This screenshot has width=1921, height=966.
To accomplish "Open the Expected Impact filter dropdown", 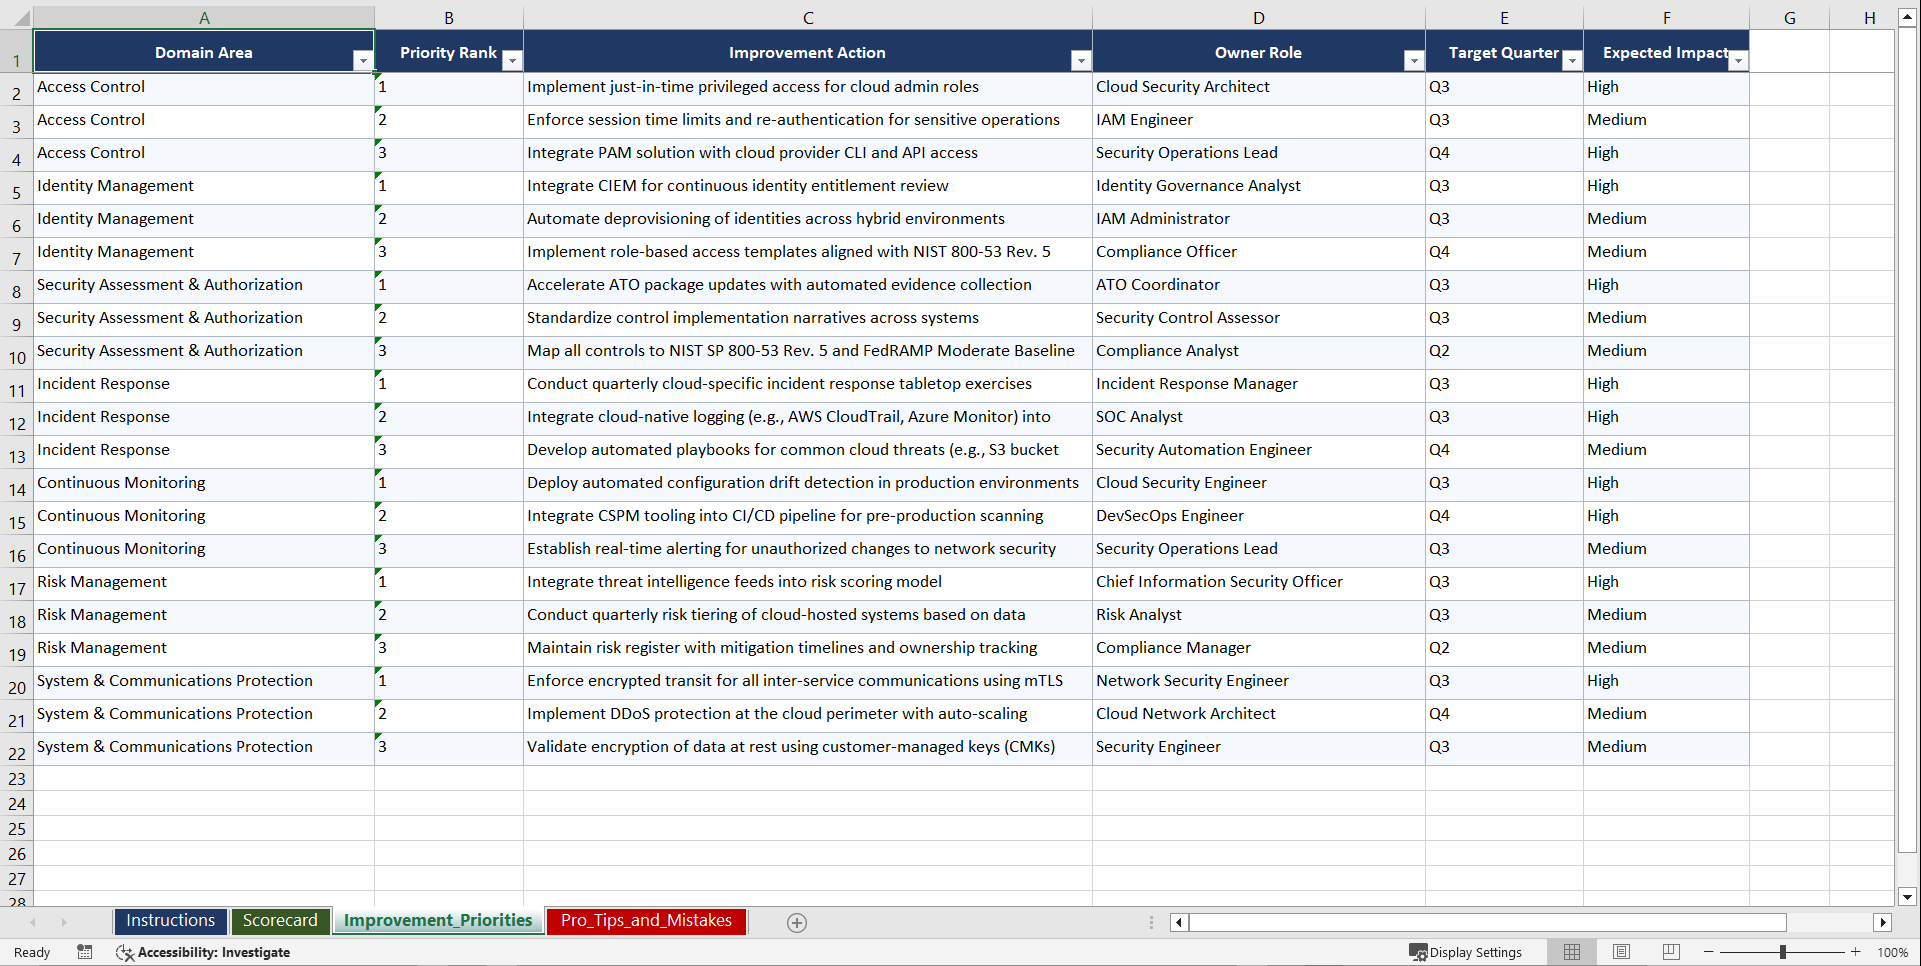I will (x=1739, y=61).
